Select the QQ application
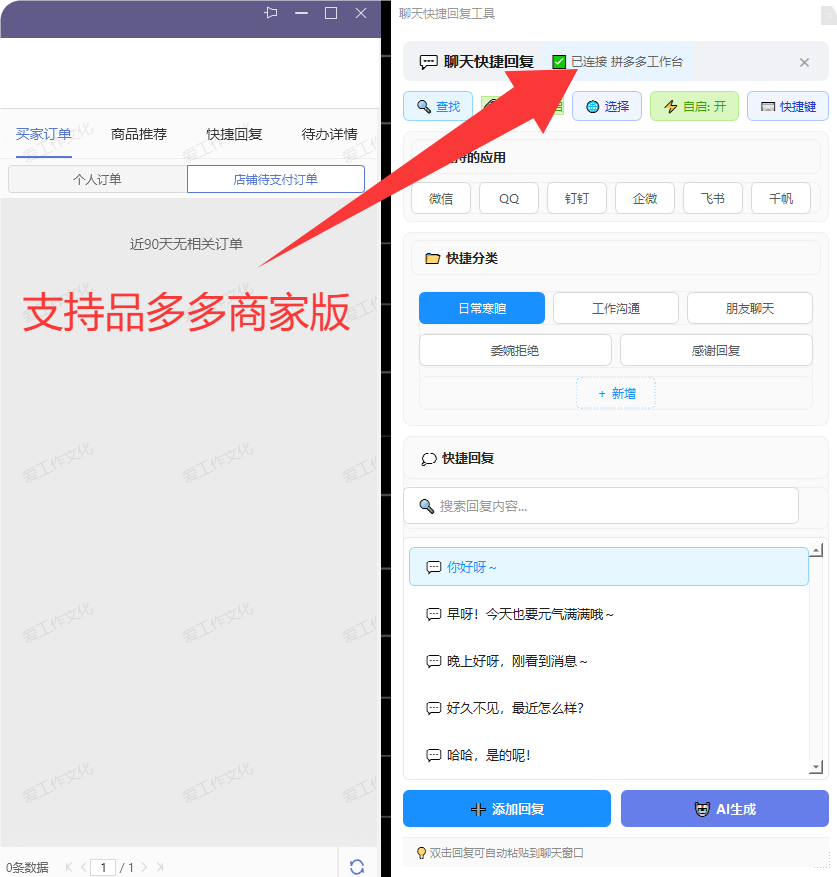 click(508, 198)
